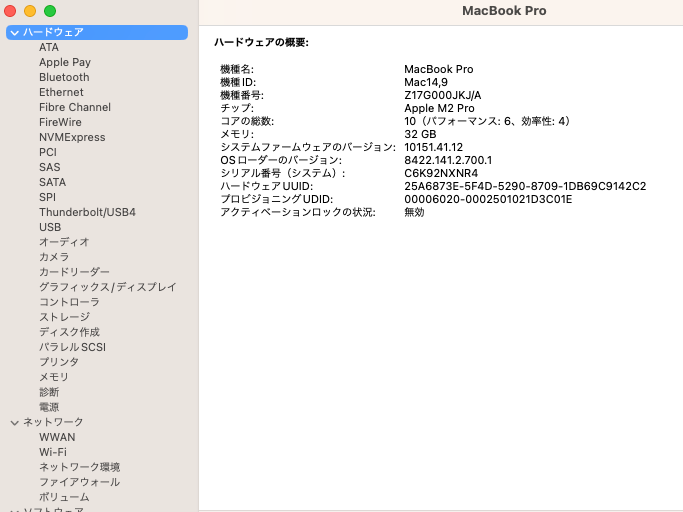Click the memory value 32 GB

click(420, 134)
